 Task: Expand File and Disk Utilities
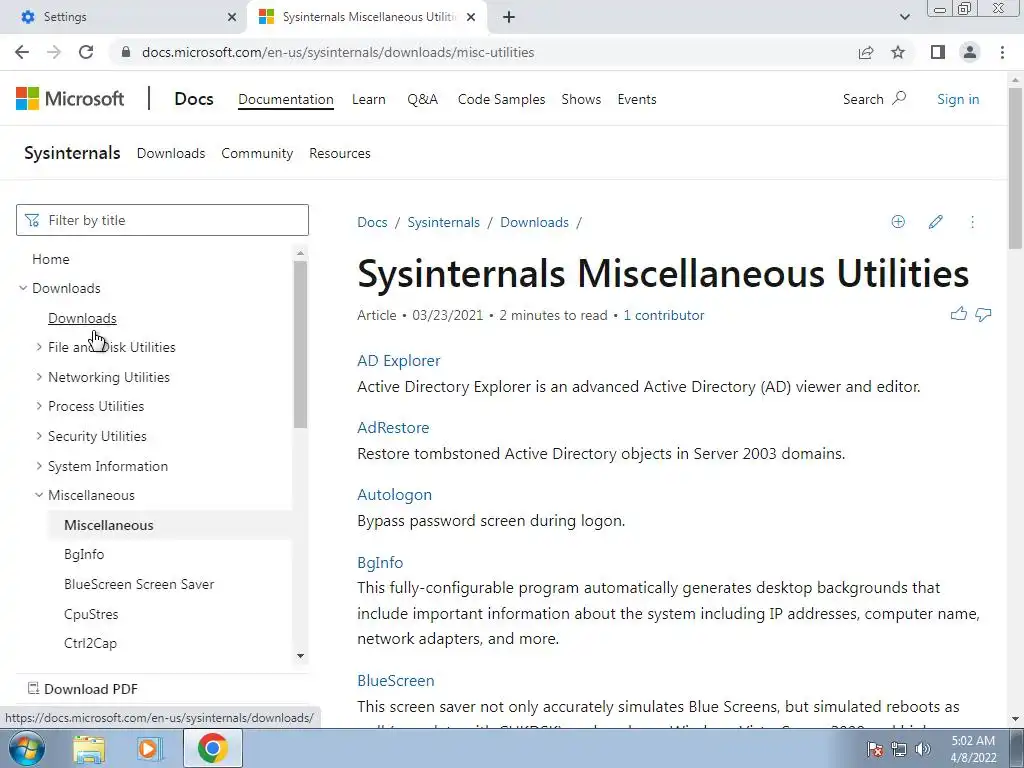point(39,347)
